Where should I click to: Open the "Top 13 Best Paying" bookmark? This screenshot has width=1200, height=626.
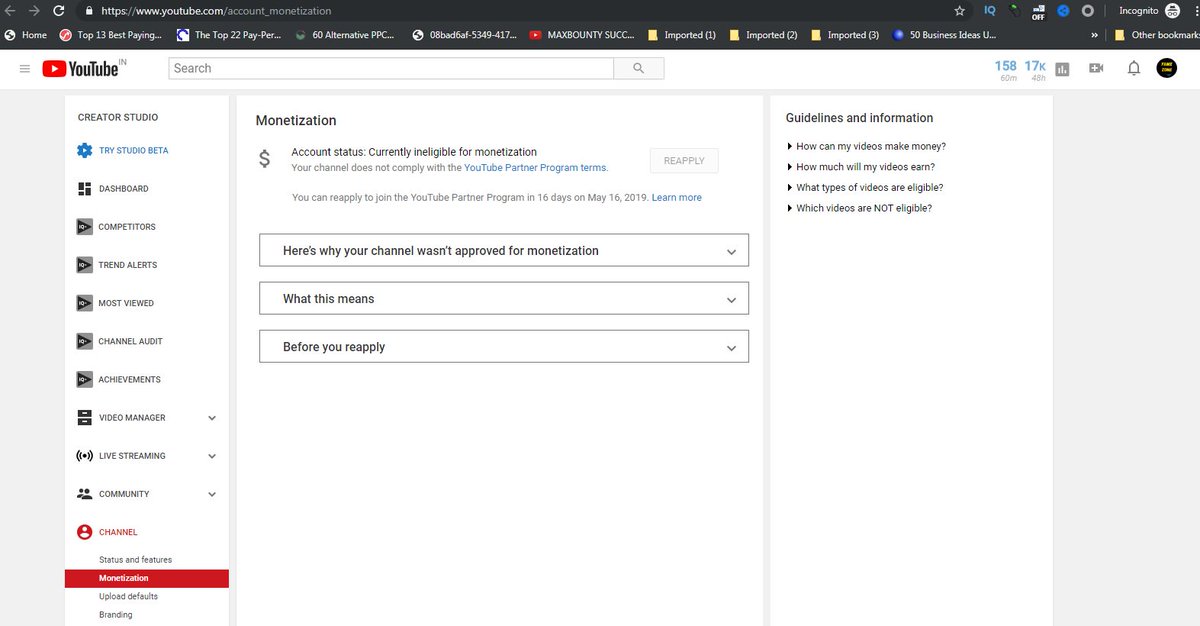coord(110,35)
